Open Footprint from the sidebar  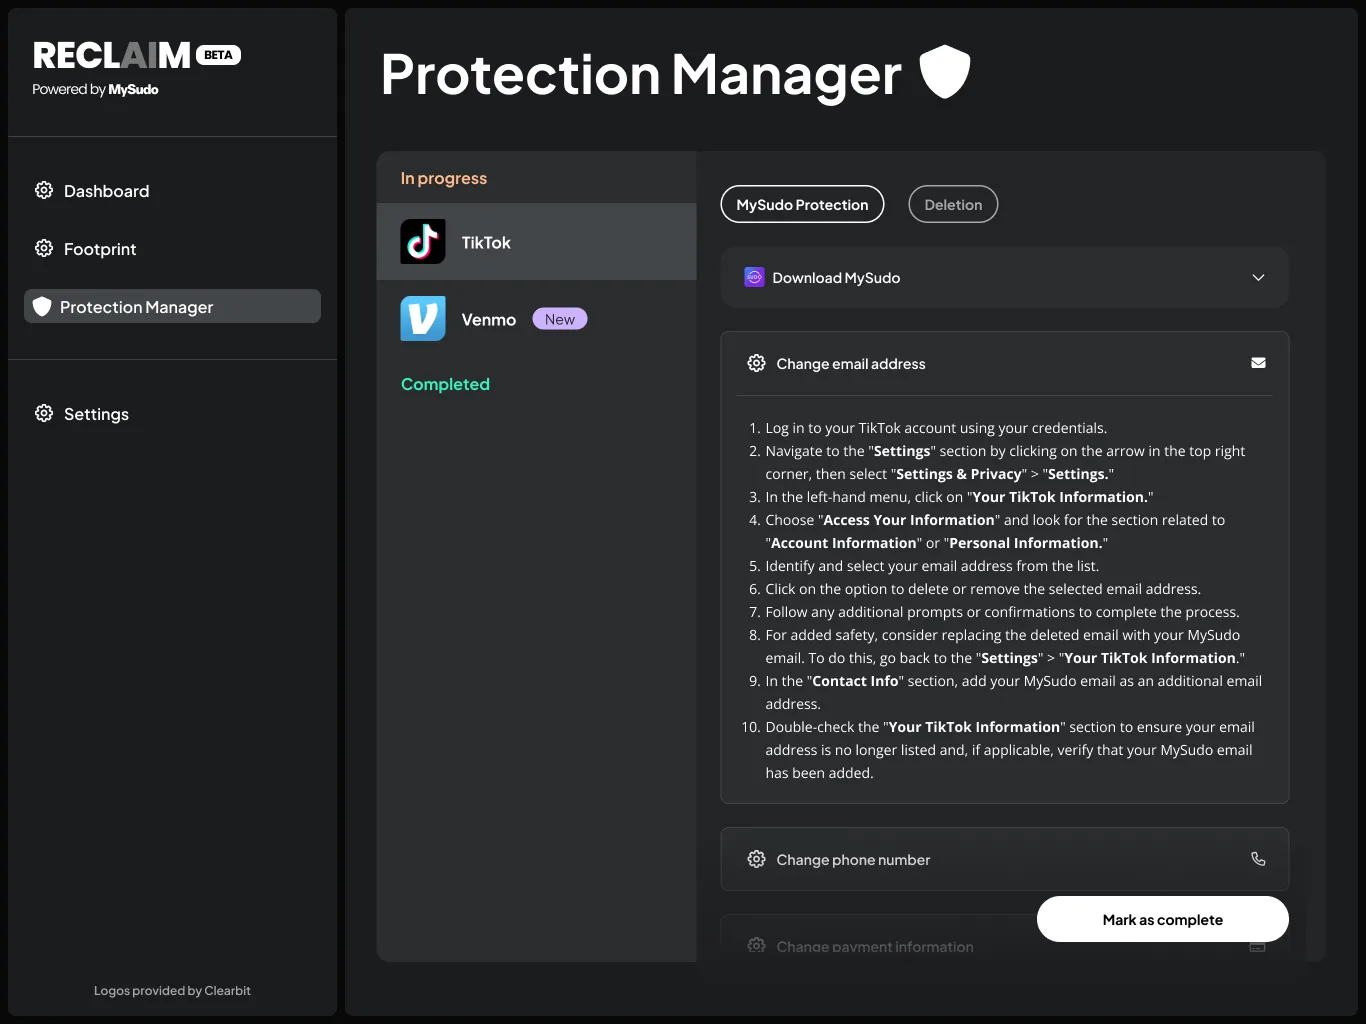pos(100,249)
